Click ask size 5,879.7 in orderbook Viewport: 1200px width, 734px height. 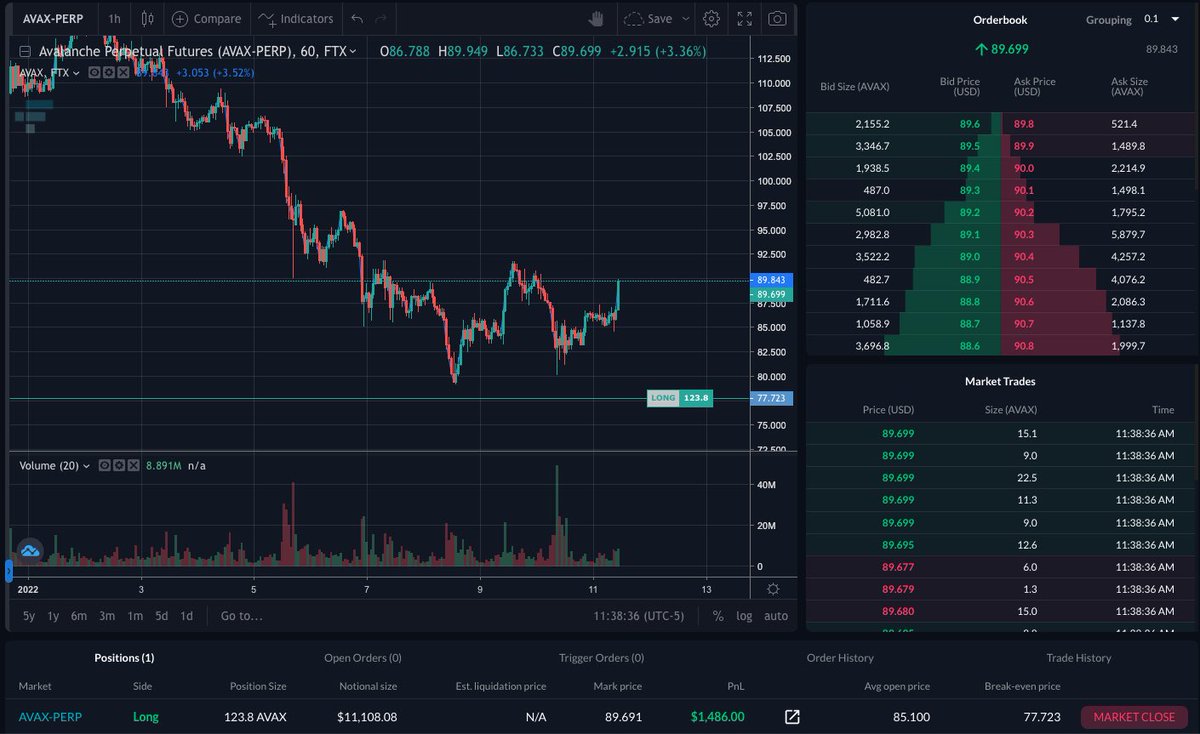1128,234
